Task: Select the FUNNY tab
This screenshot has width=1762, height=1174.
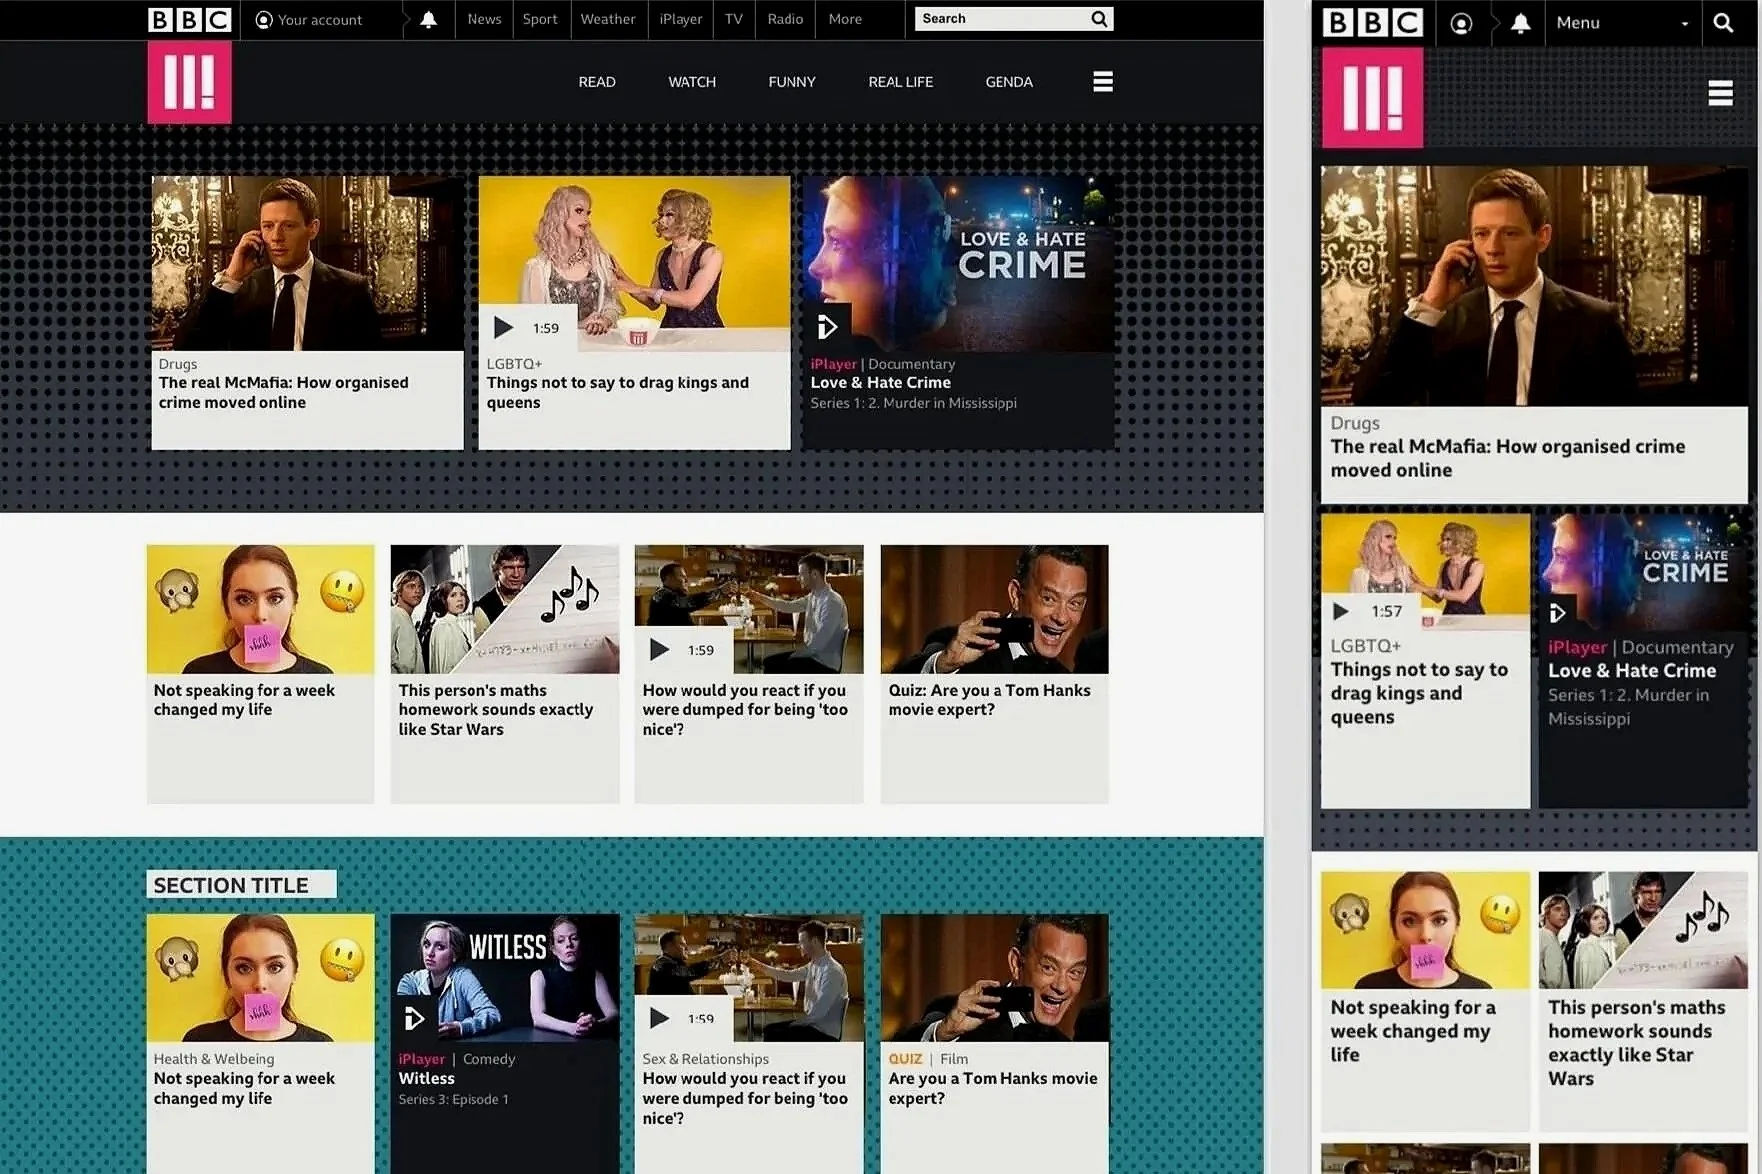Action: 792,82
